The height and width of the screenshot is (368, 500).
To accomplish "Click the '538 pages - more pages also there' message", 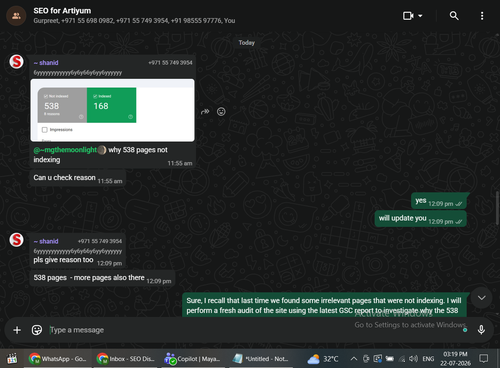I will click(102, 278).
